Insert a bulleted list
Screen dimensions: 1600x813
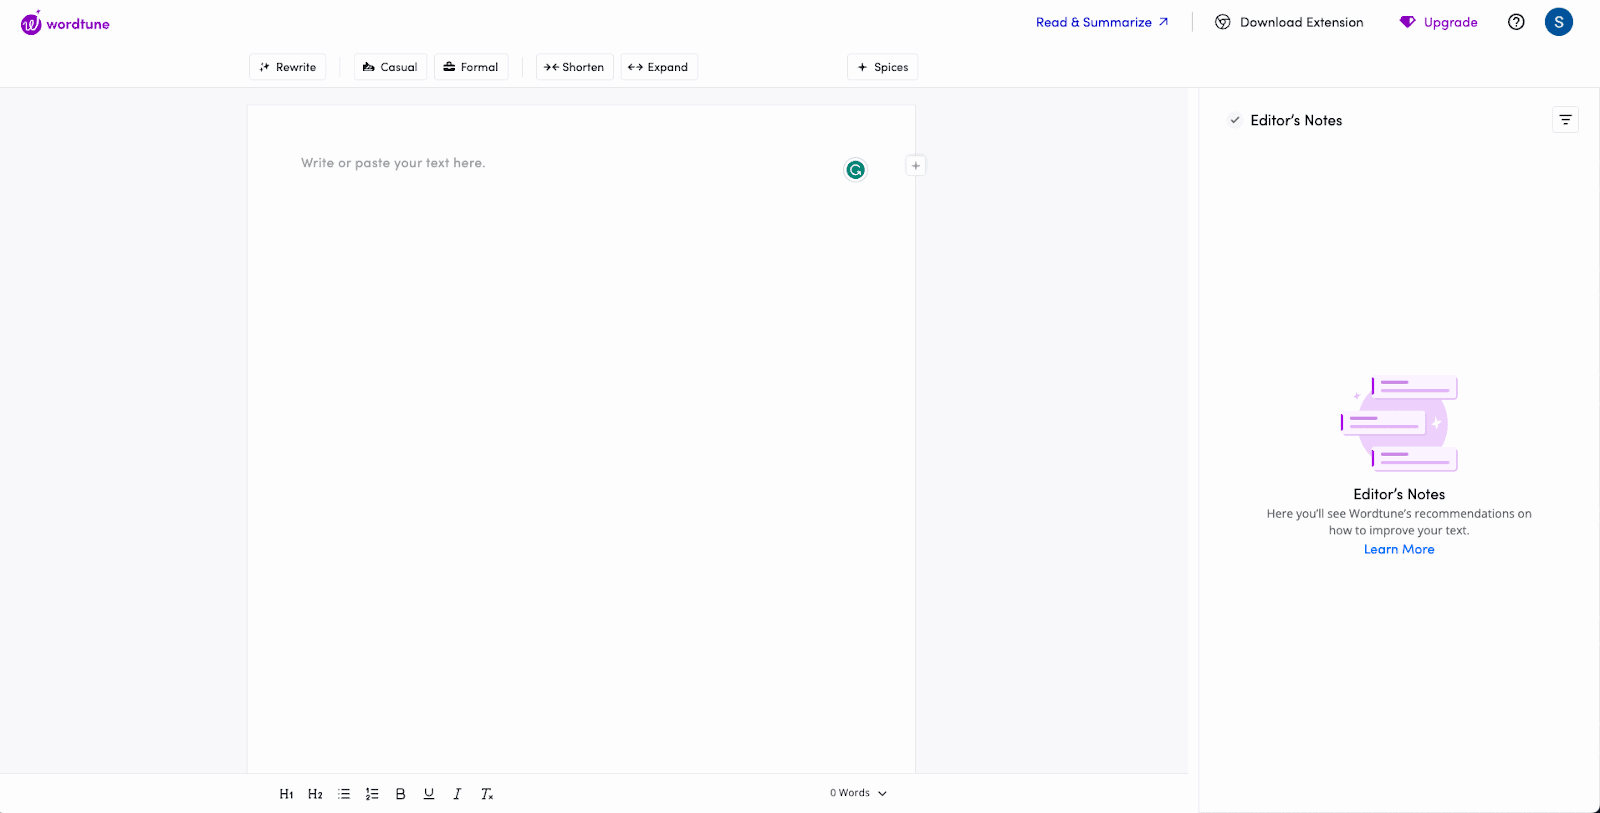point(344,794)
